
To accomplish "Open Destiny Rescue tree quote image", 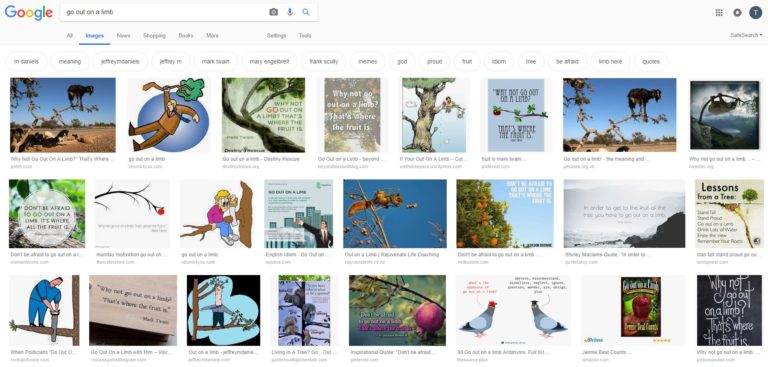I will (x=263, y=115).
